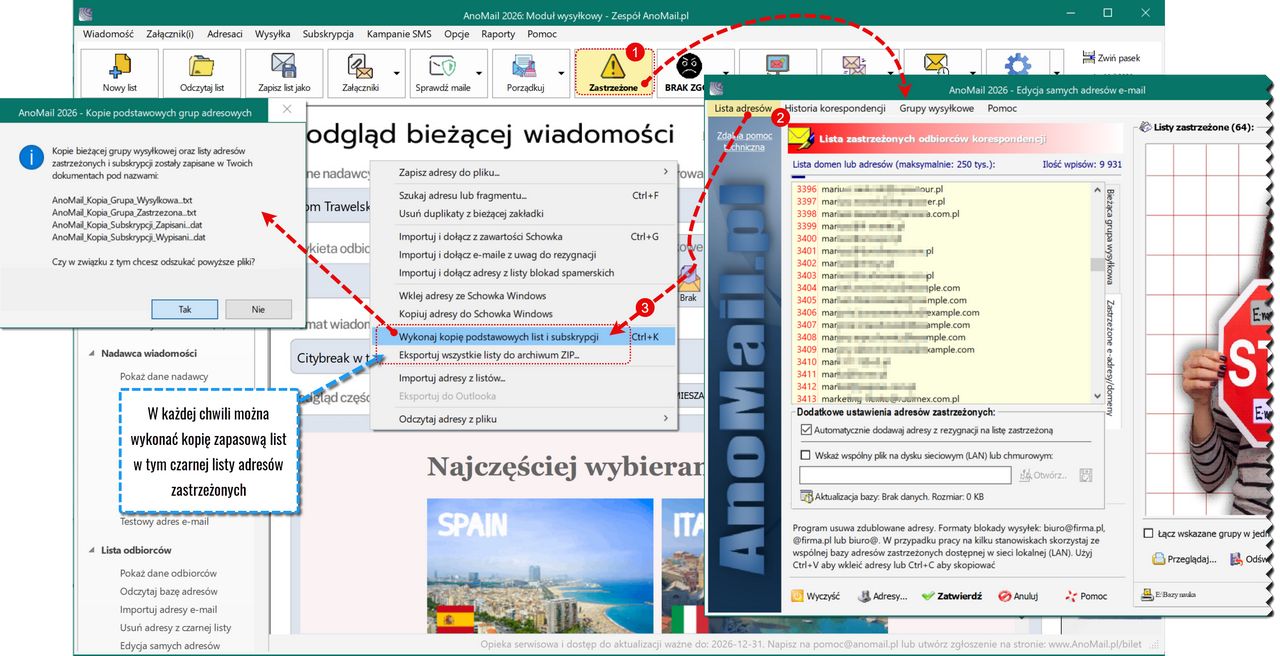Click Usuń adresy z czarnej listy
1280x656 pixels.
pyautogui.click(x=175, y=627)
